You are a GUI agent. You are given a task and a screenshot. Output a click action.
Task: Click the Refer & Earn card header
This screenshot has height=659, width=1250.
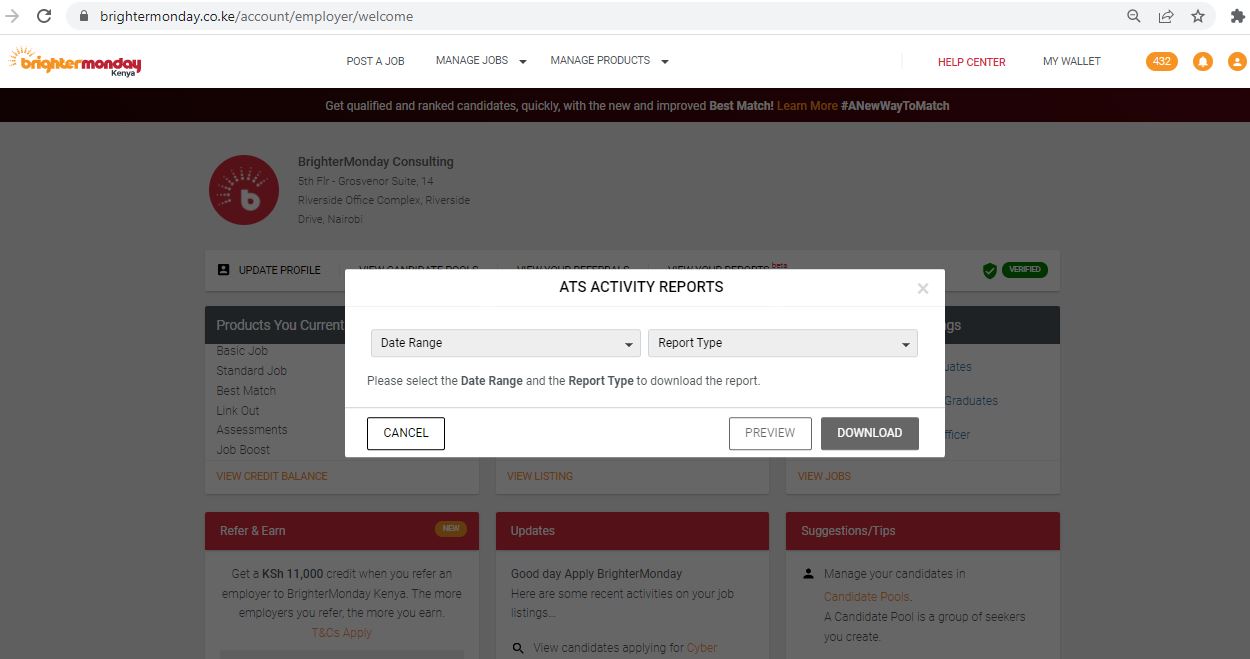(342, 531)
